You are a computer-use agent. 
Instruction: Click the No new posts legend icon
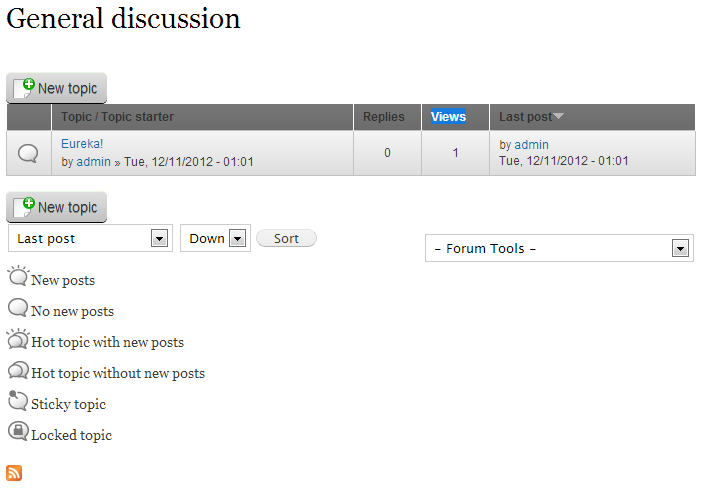coord(18,309)
